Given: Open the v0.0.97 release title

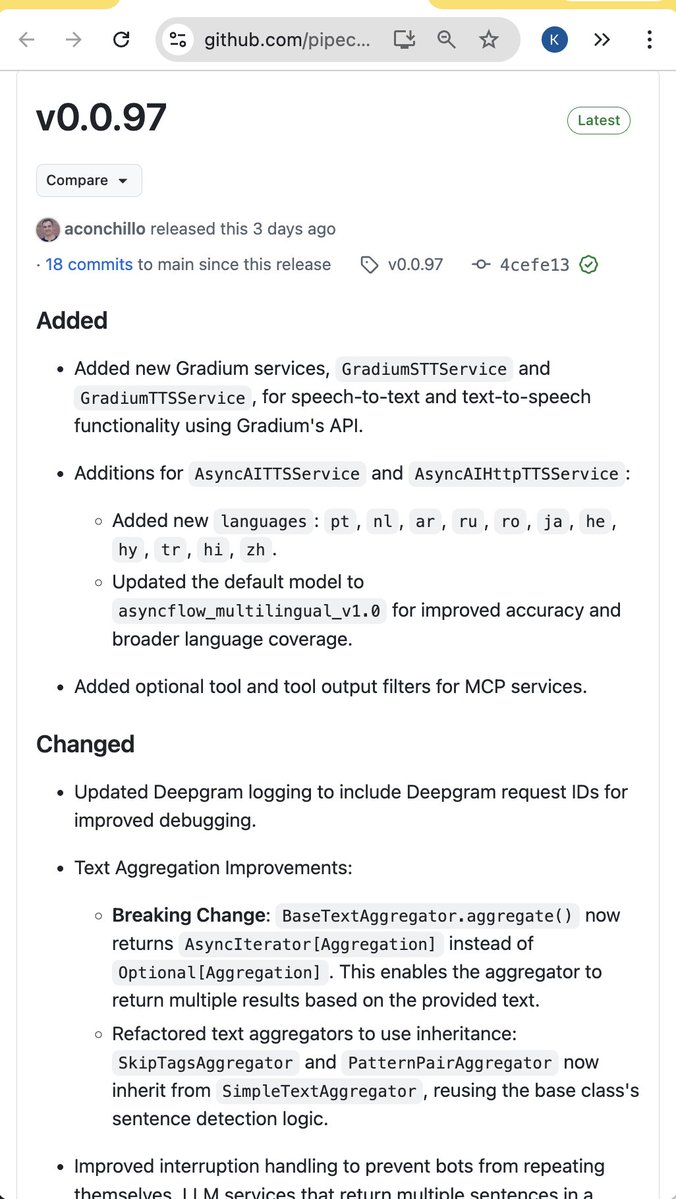Looking at the screenshot, I should (x=101, y=118).
